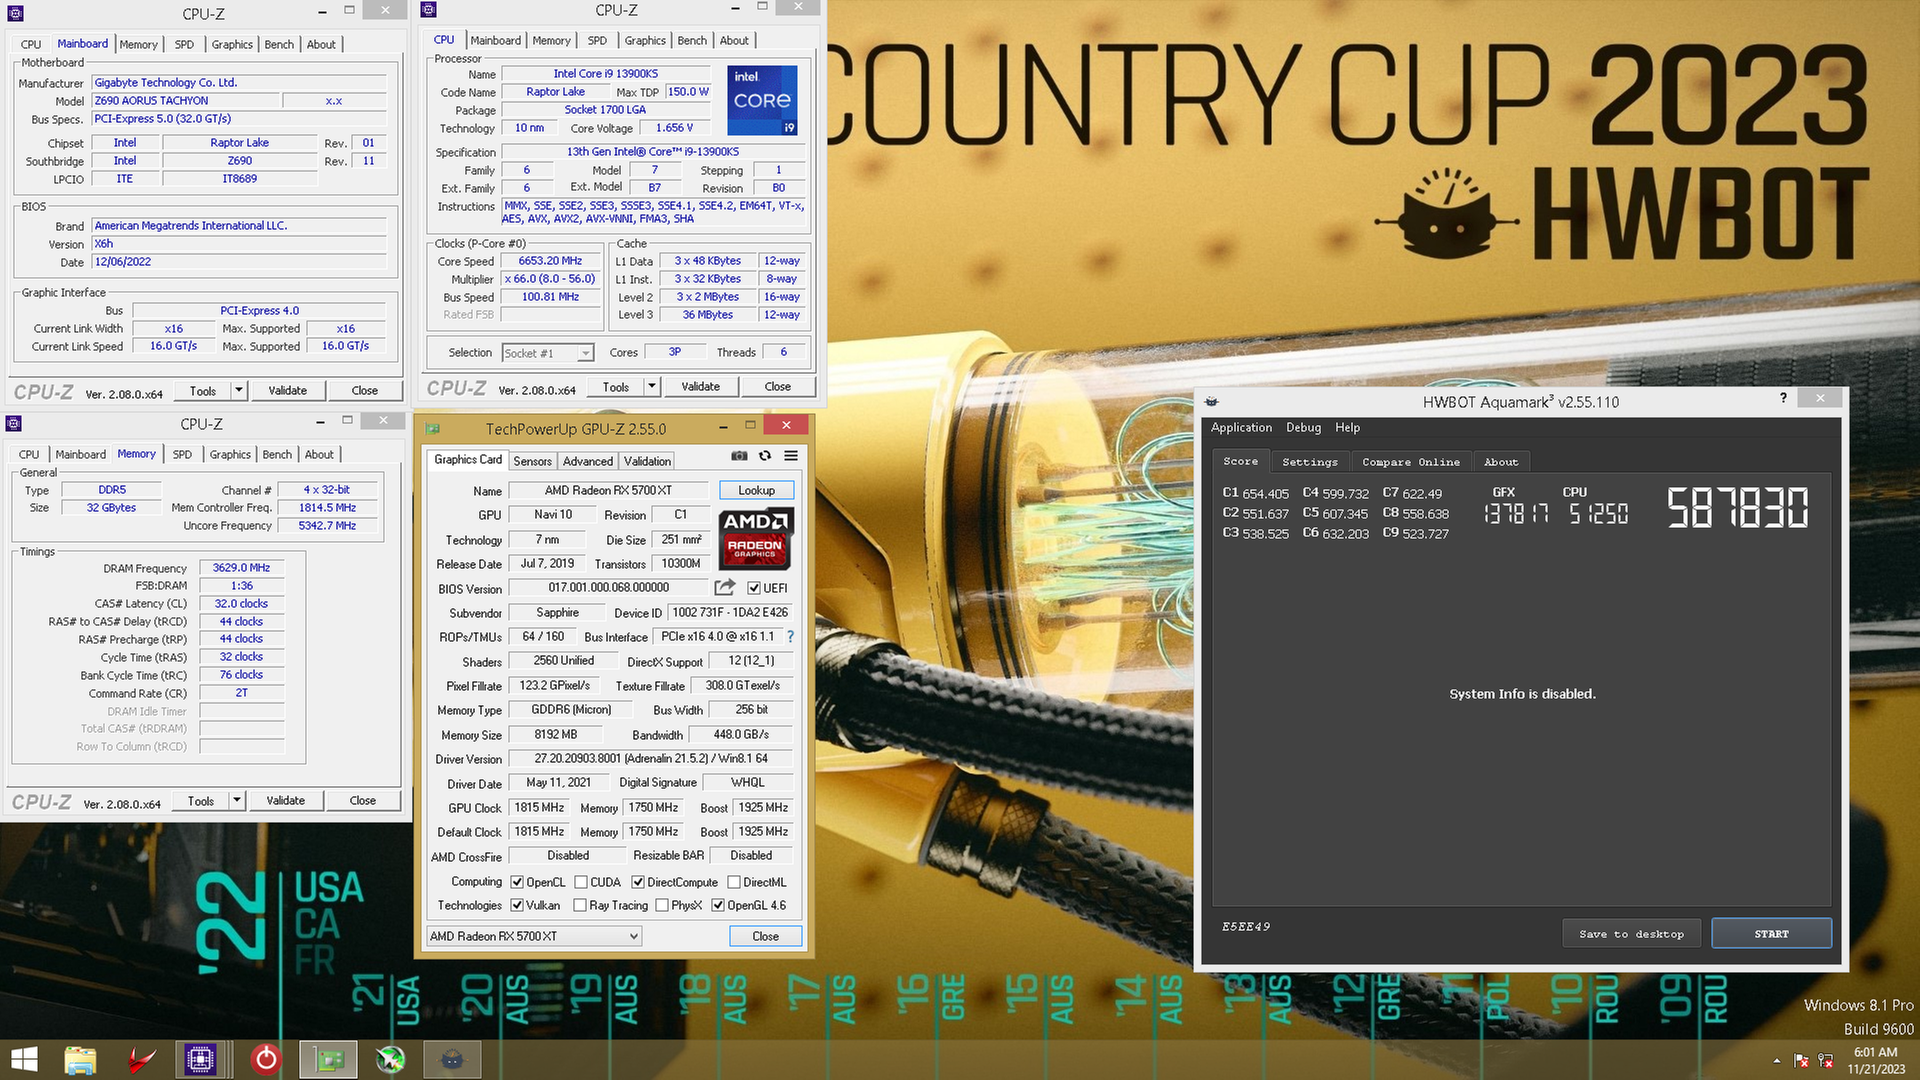Open Settings tab in Aquamark
The image size is (1920, 1080).
pos(1310,462)
